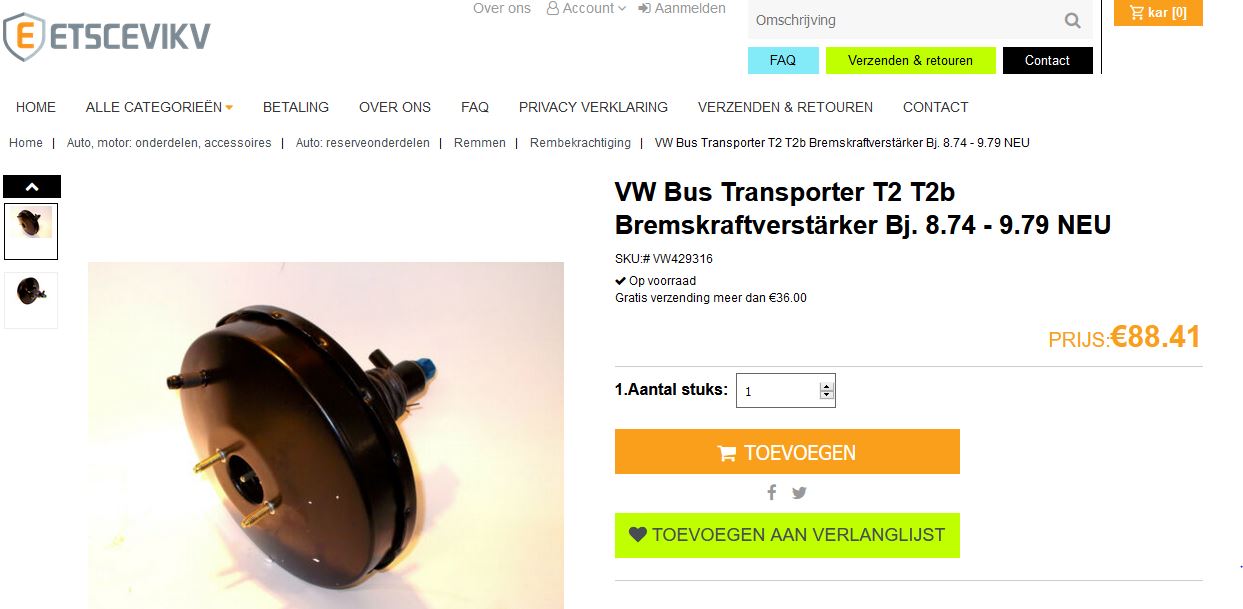The width and height of the screenshot is (1243, 609).
Task: Click the Aanmelden login link
Action: [x=682, y=8]
